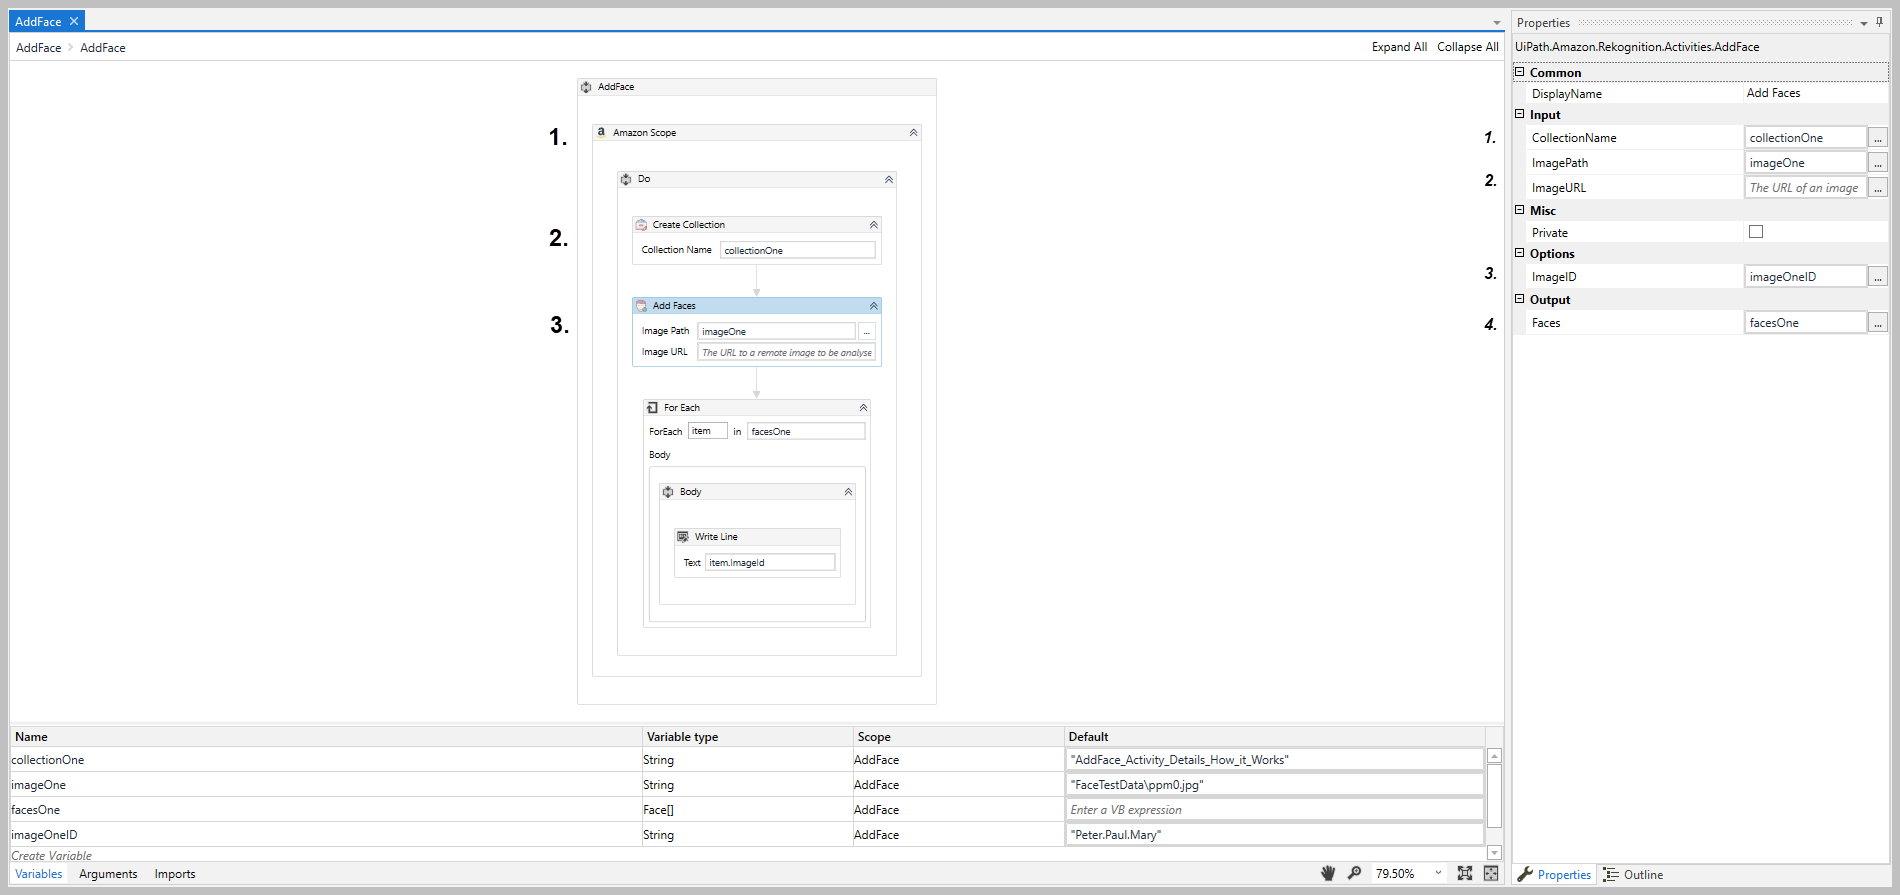This screenshot has height=895, width=1900.
Task: Switch to the Variables tab
Action: tap(39, 874)
